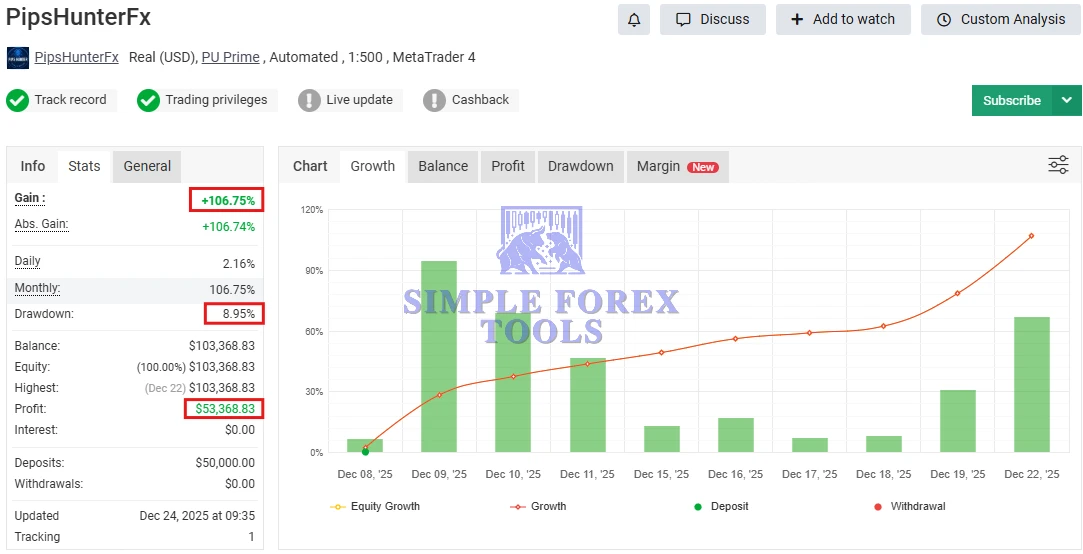The height and width of the screenshot is (554, 1083).
Task: Click the Dec 22 growth line point
Action: click(x=1031, y=236)
